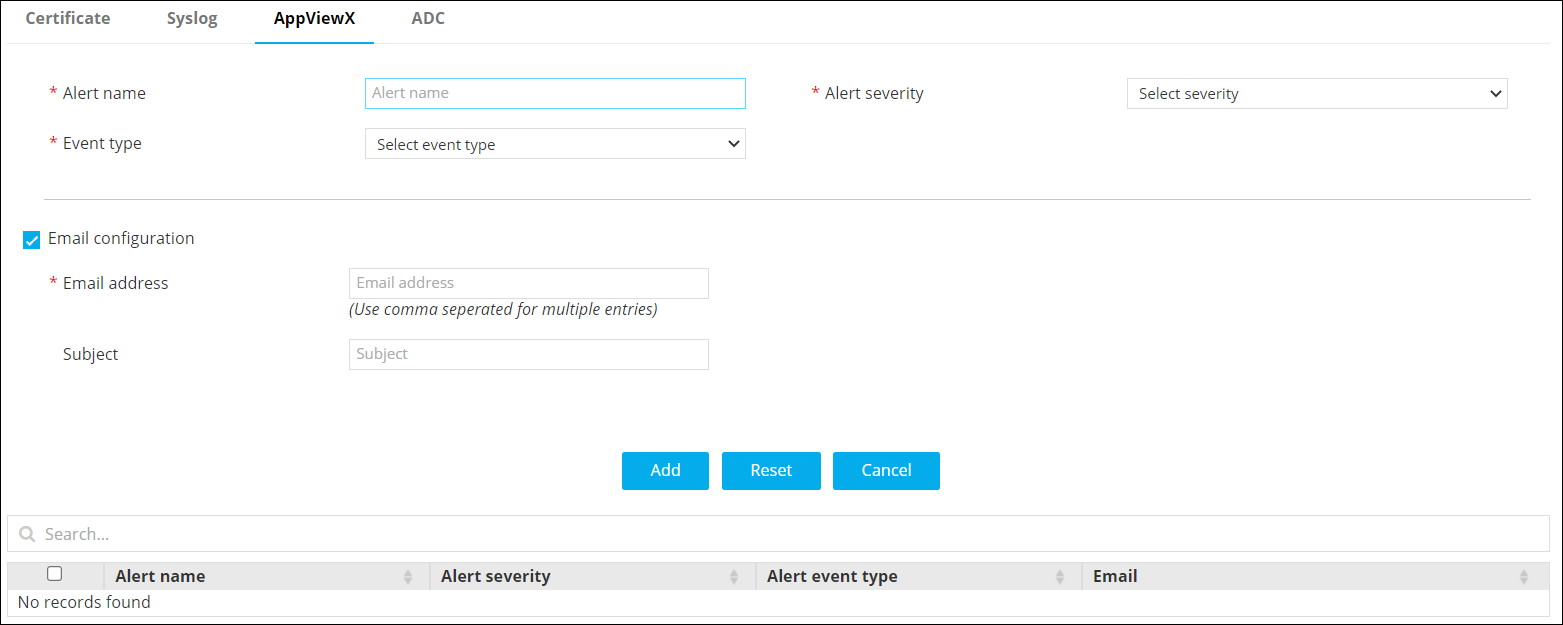Viewport: 1563px width, 625px height.
Task: Select the AppViewX tab
Action: coord(314,18)
